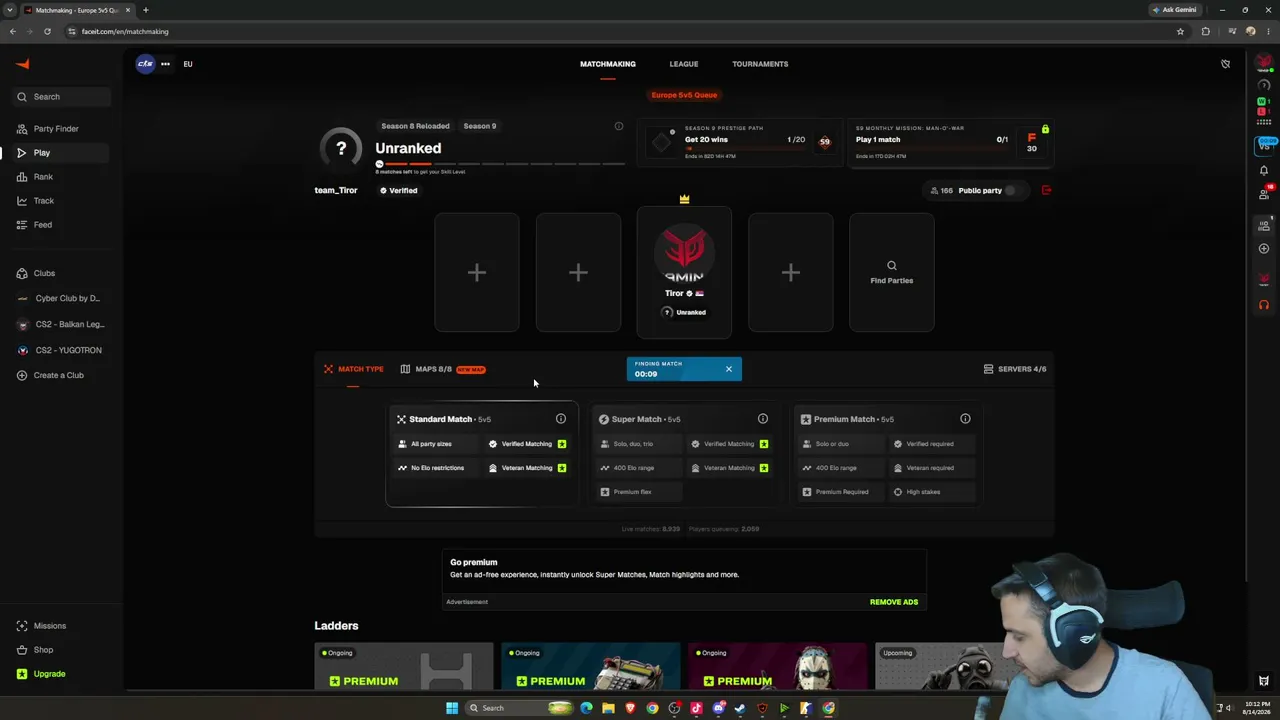Click the Upgrade button in sidebar
Viewport: 1280px width, 720px height.
pyautogui.click(x=49, y=674)
